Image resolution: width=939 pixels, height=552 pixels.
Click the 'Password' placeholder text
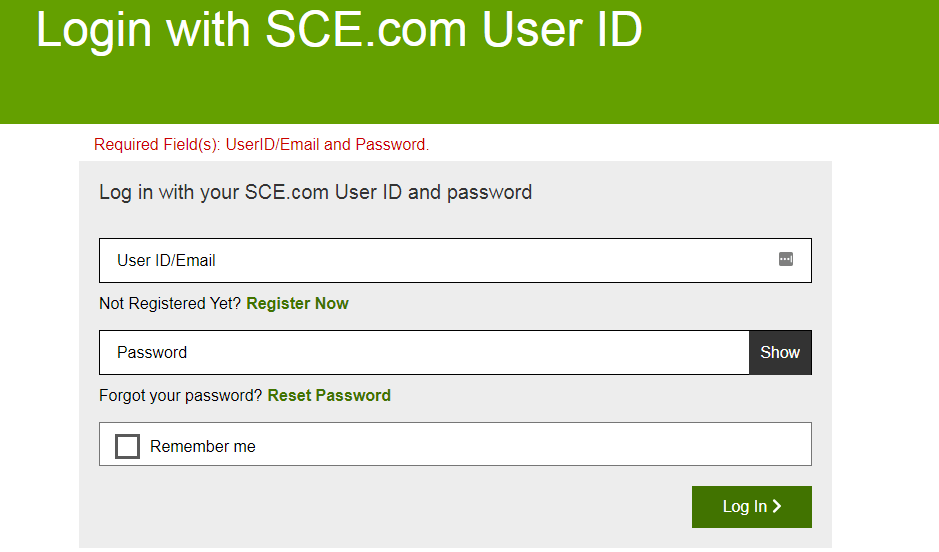pos(152,352)
